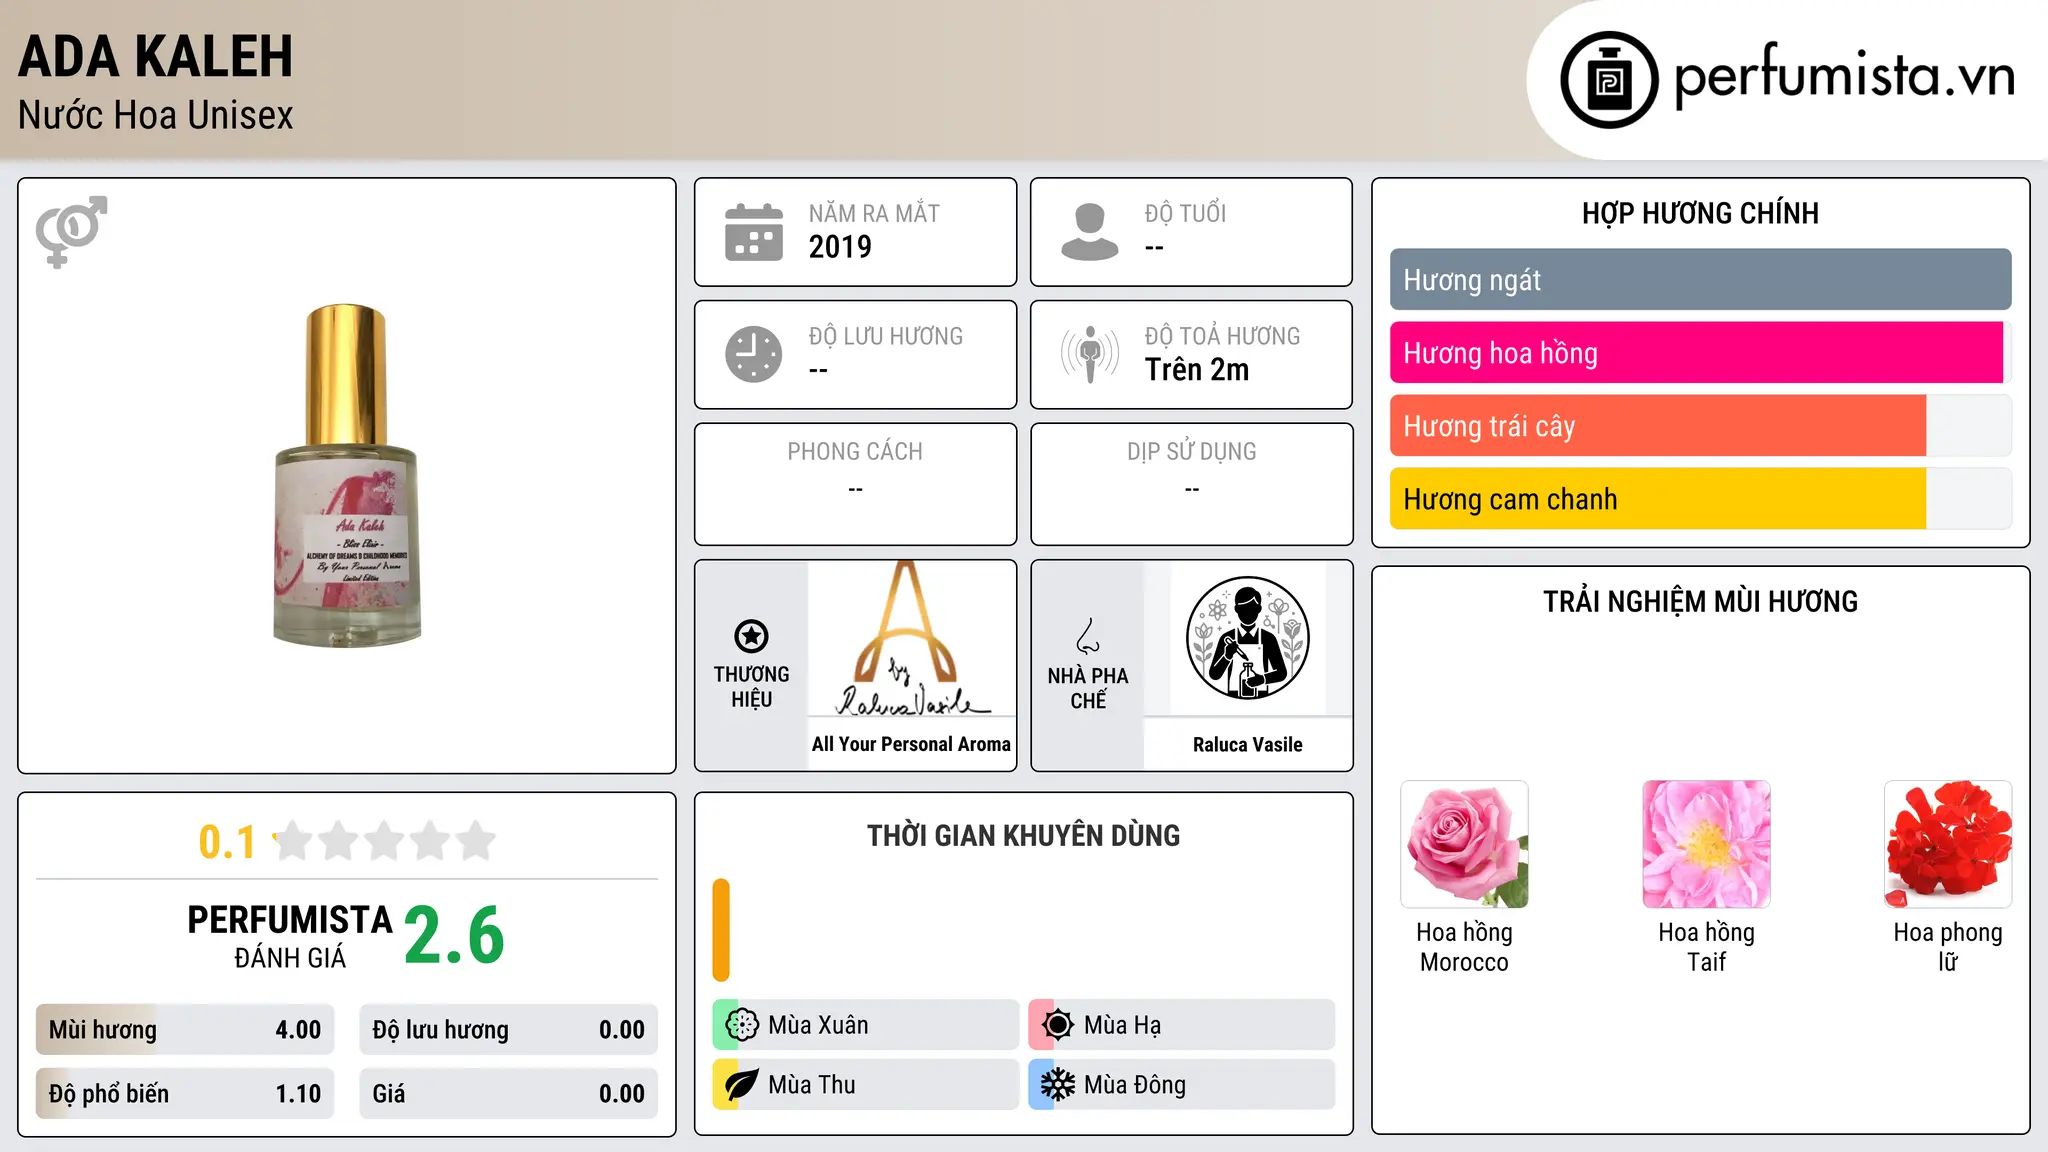Image resolution: width=2048 pixels, height=1152 pixels.
Task: Click the Mùa Đông snowflake icon
Action: [x=1058, y=1085]
